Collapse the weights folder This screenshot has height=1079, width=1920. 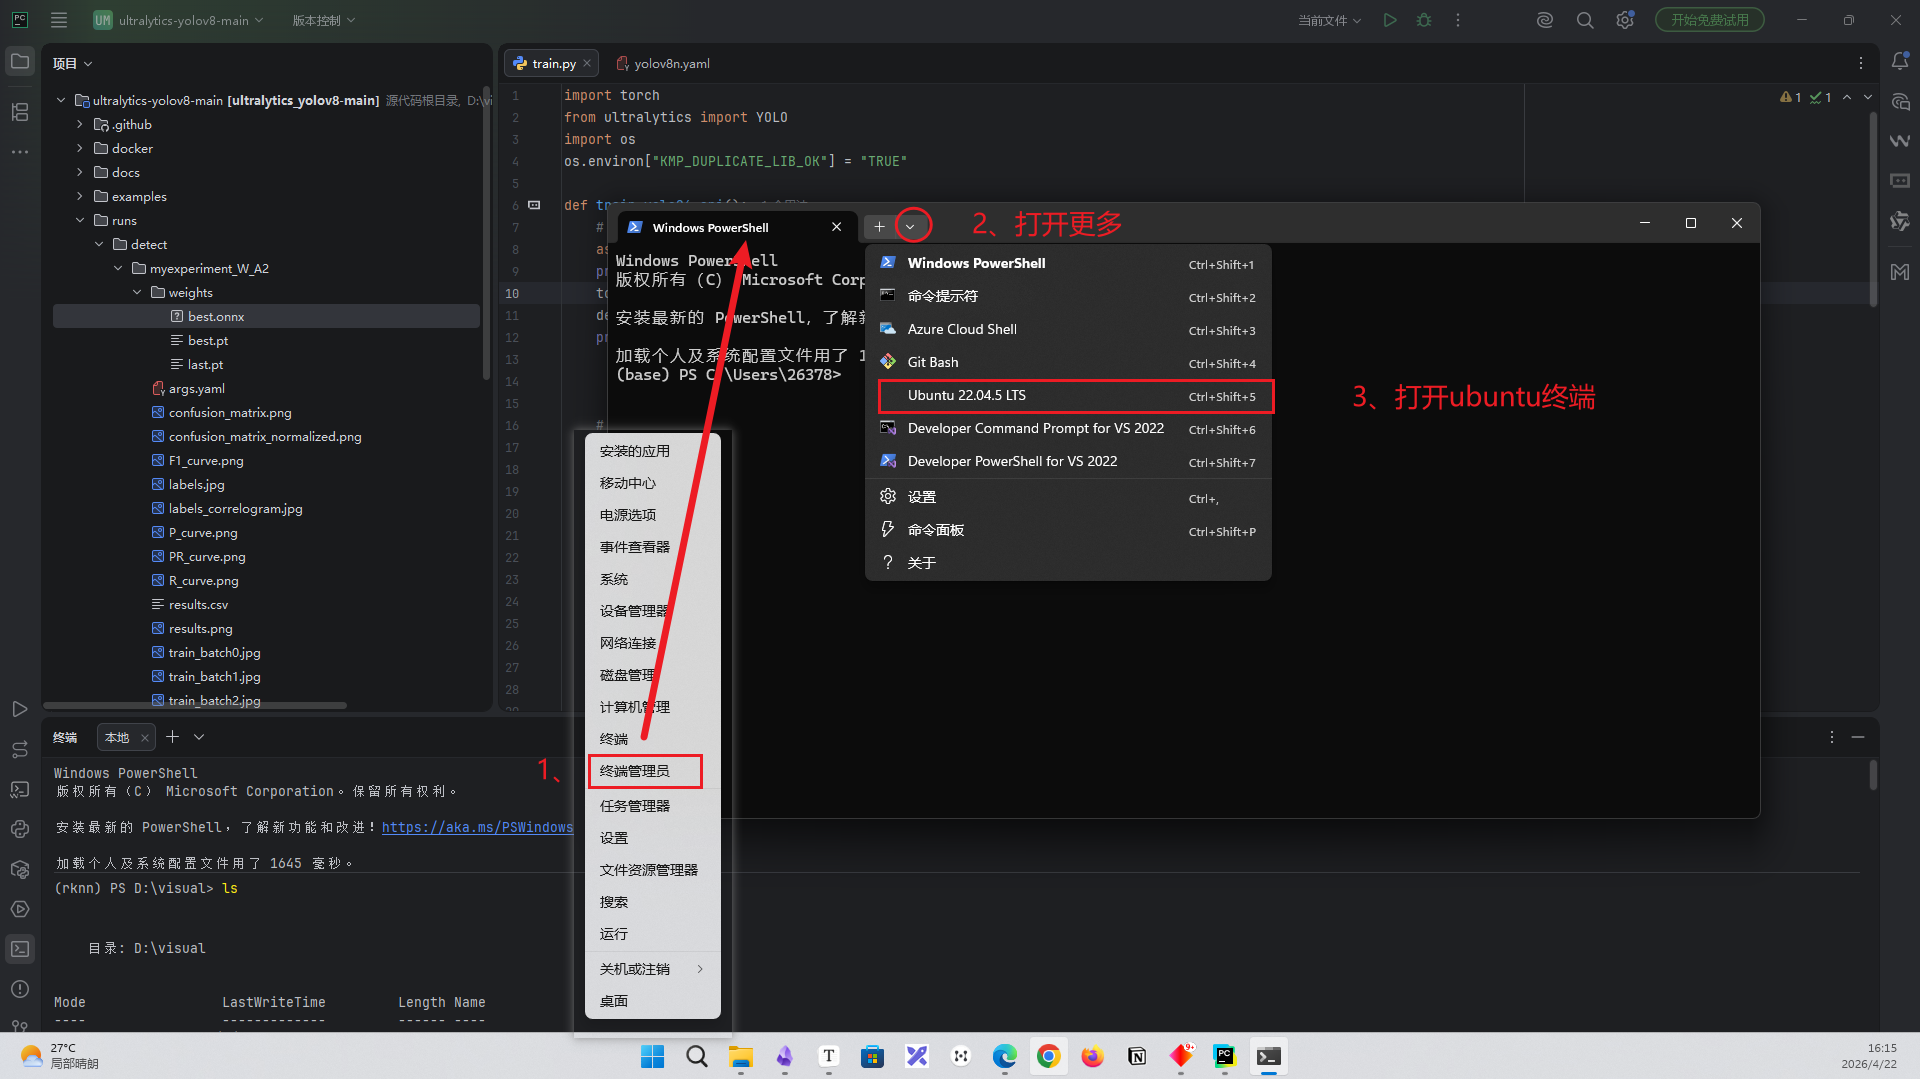coord(137,293)
